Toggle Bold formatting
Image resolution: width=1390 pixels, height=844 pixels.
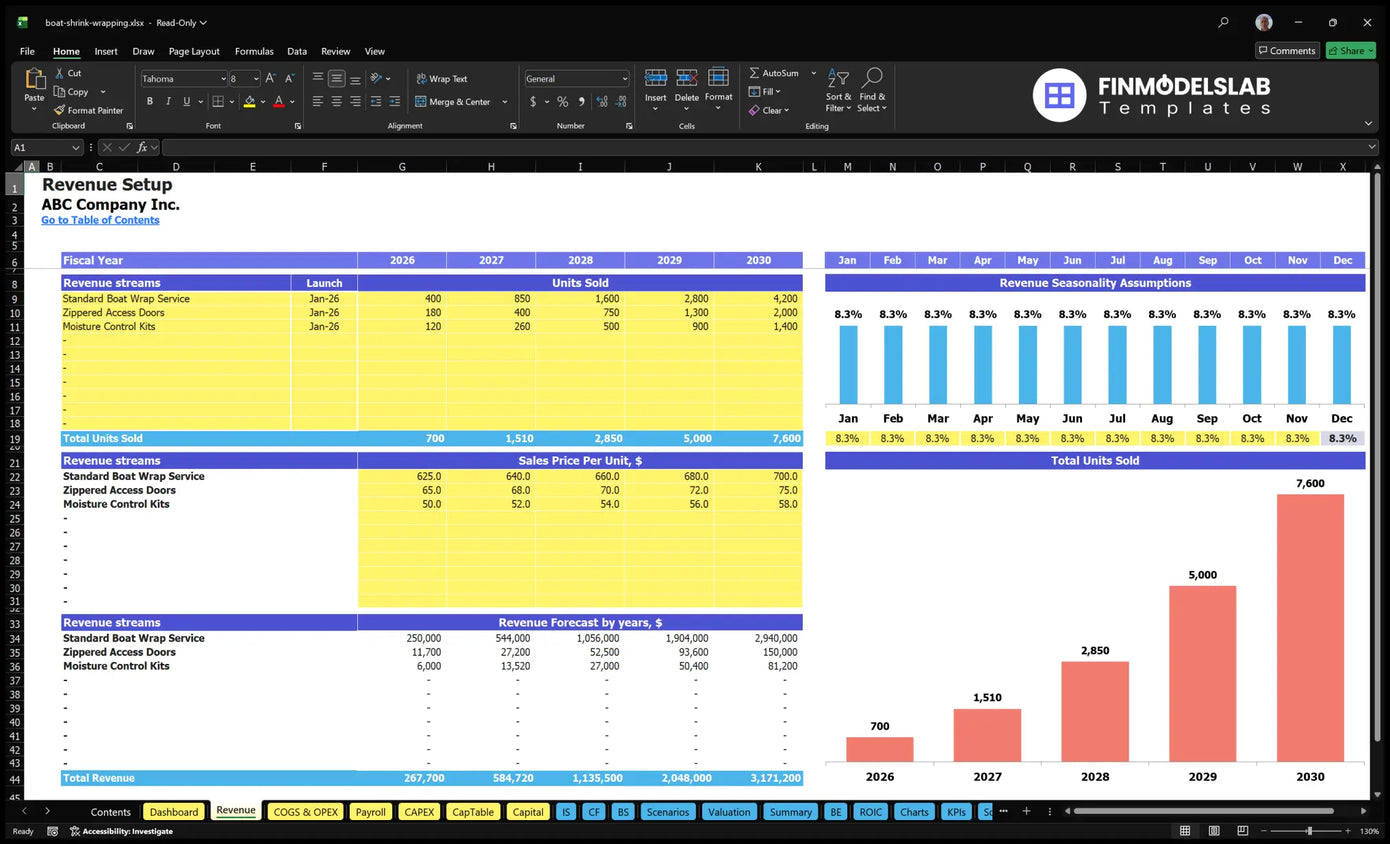pos(150,101)
